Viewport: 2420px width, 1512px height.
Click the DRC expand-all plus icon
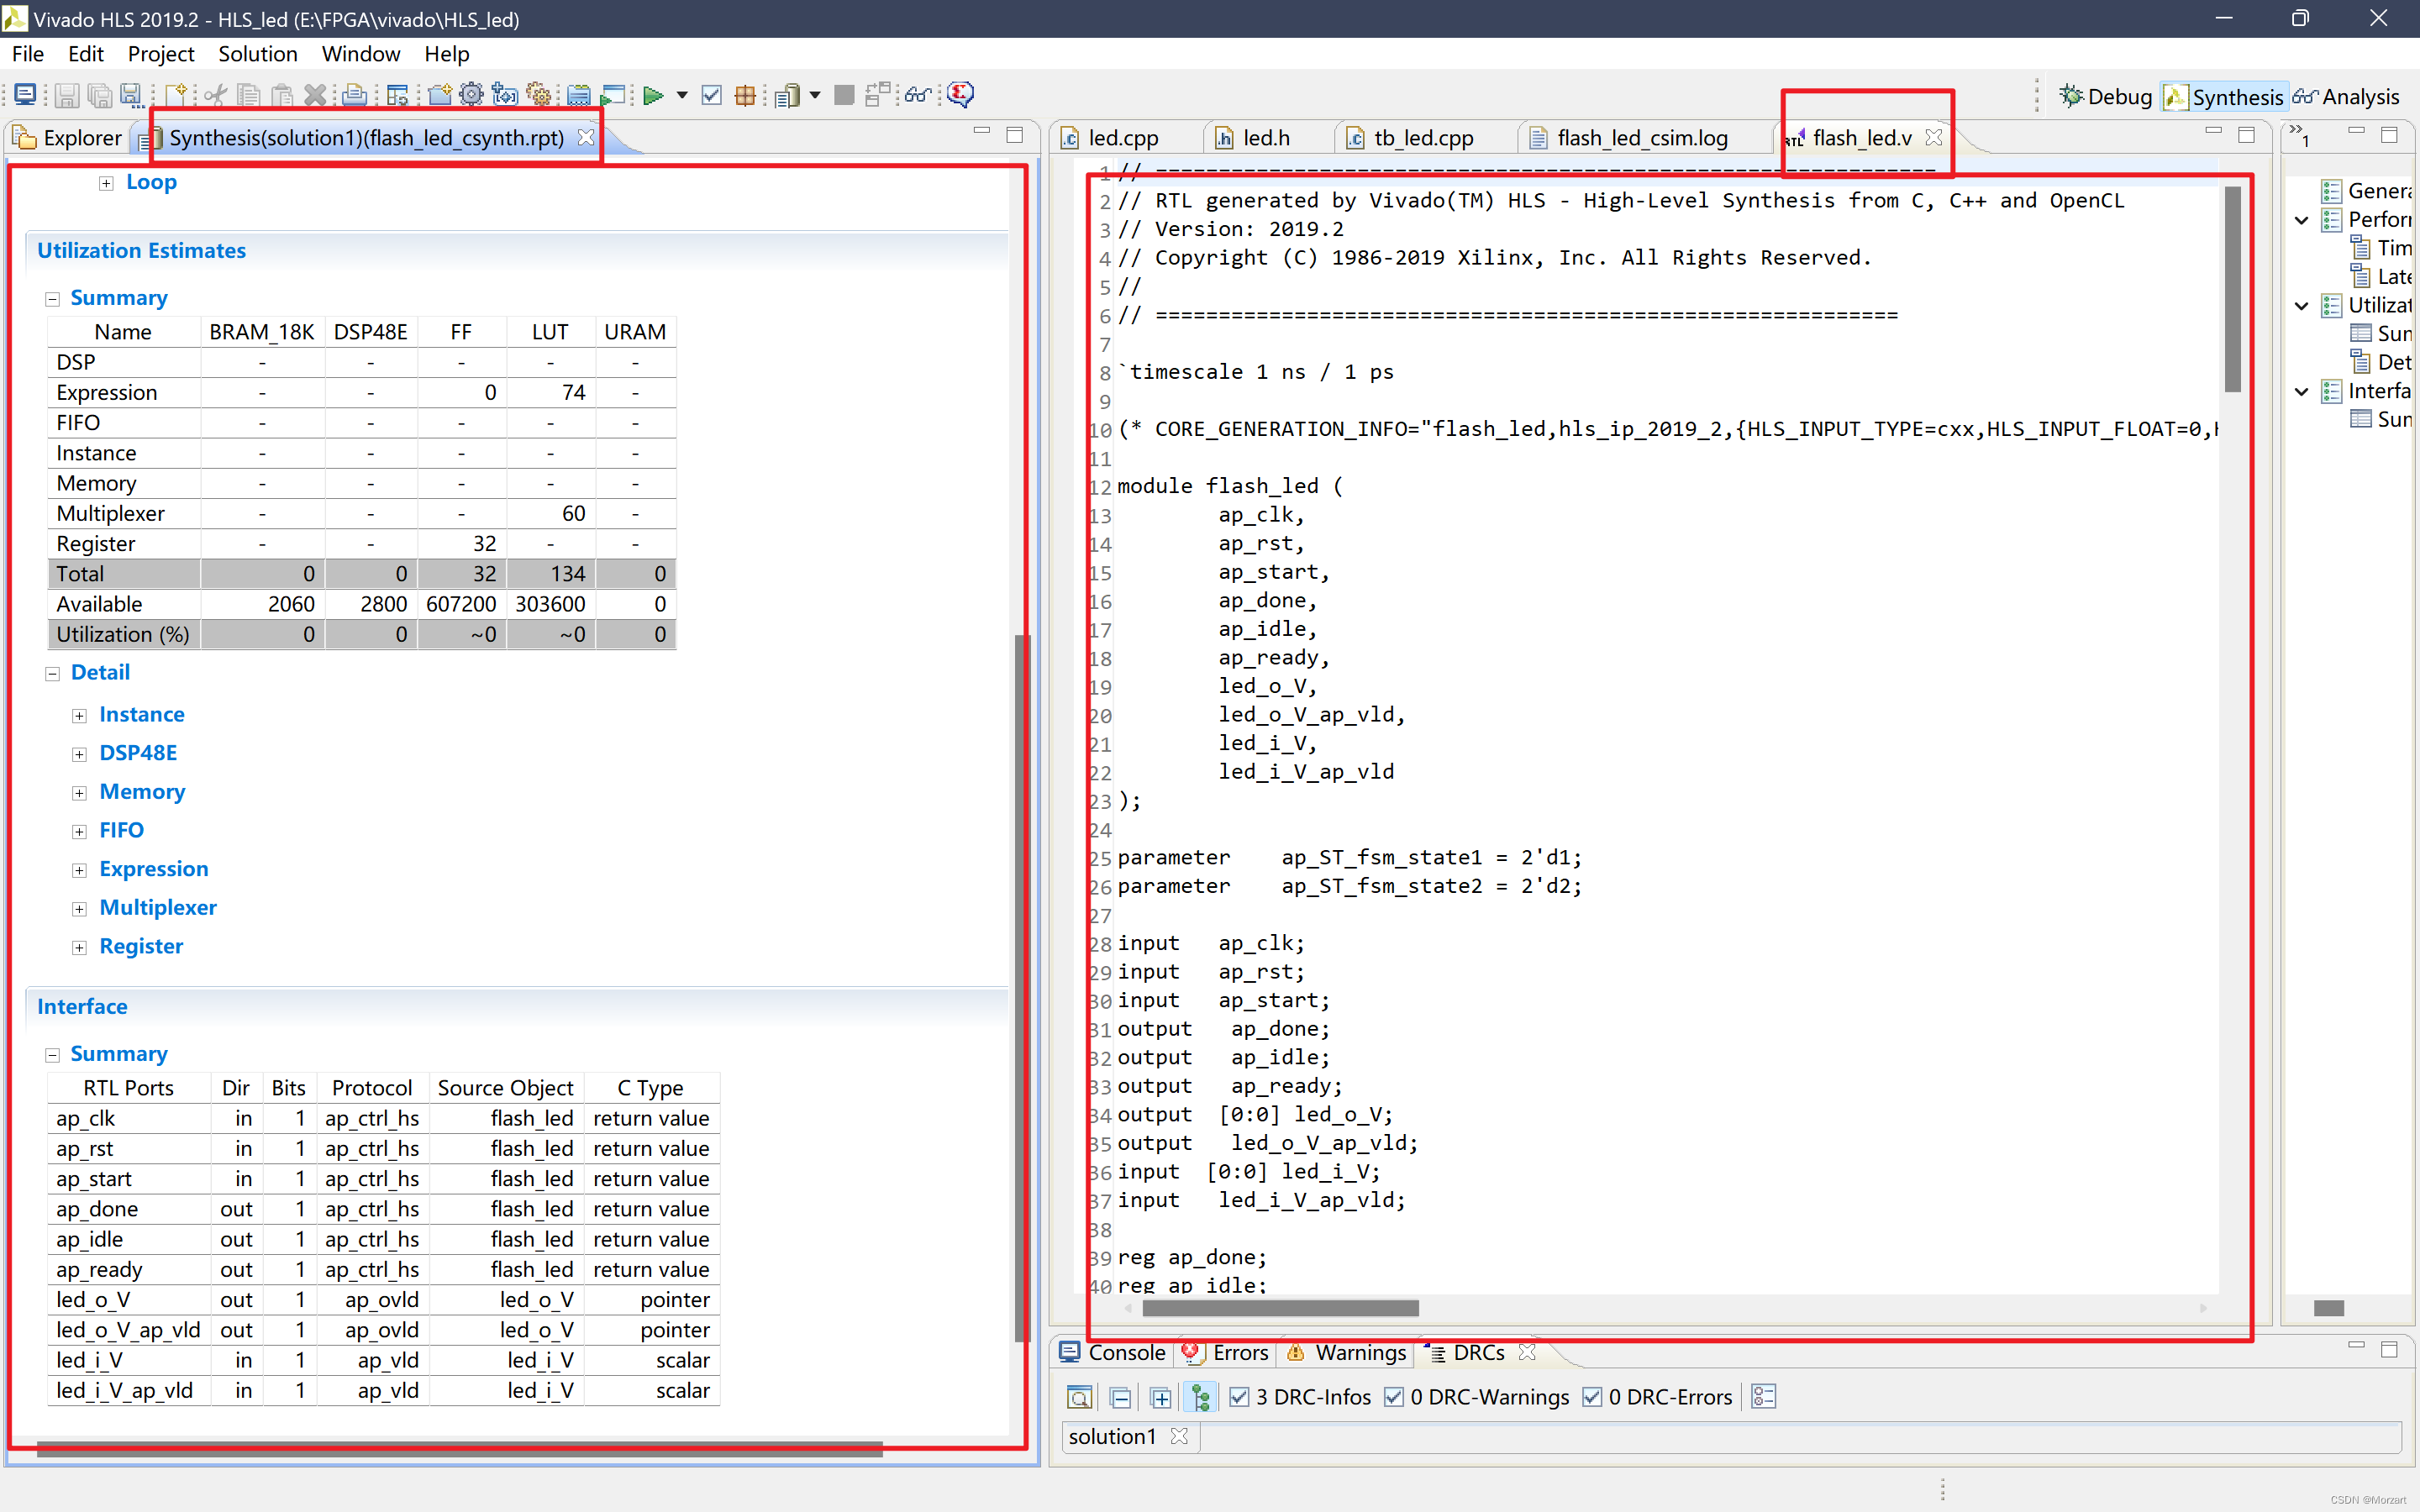(x=1160, y=1397)
